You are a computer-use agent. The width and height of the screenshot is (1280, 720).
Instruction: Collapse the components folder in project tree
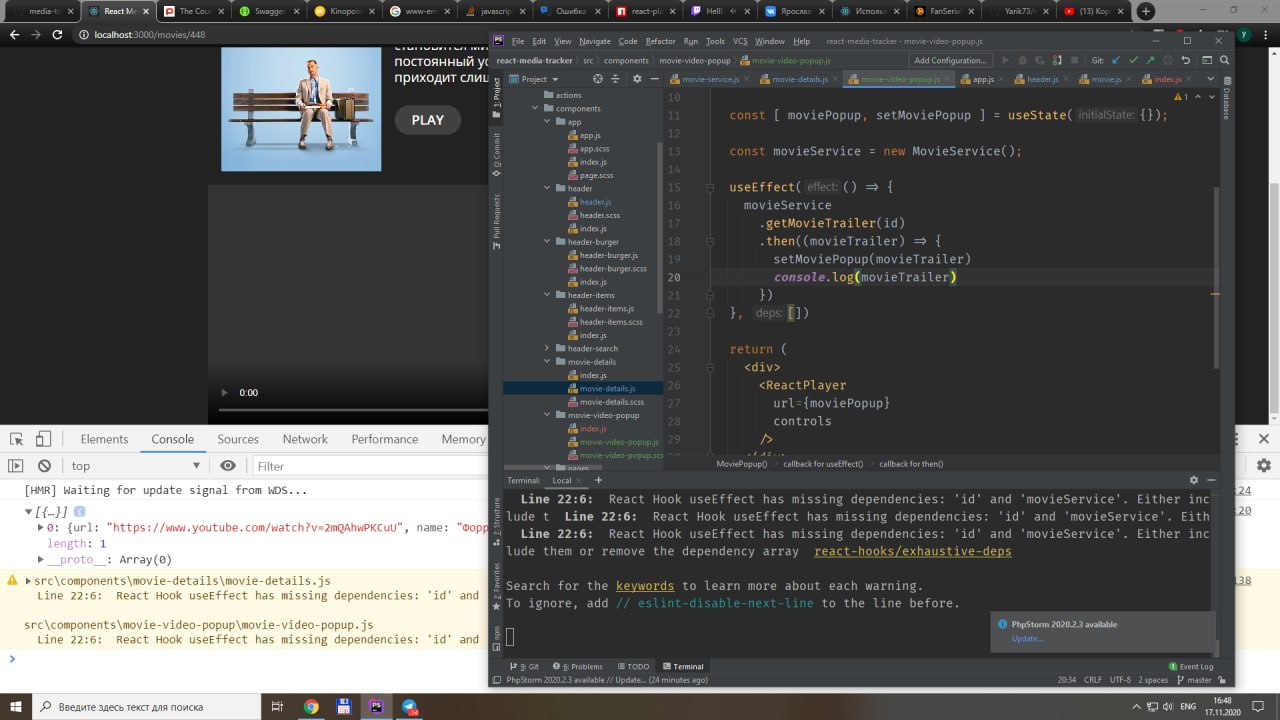[x=534, y=108]
